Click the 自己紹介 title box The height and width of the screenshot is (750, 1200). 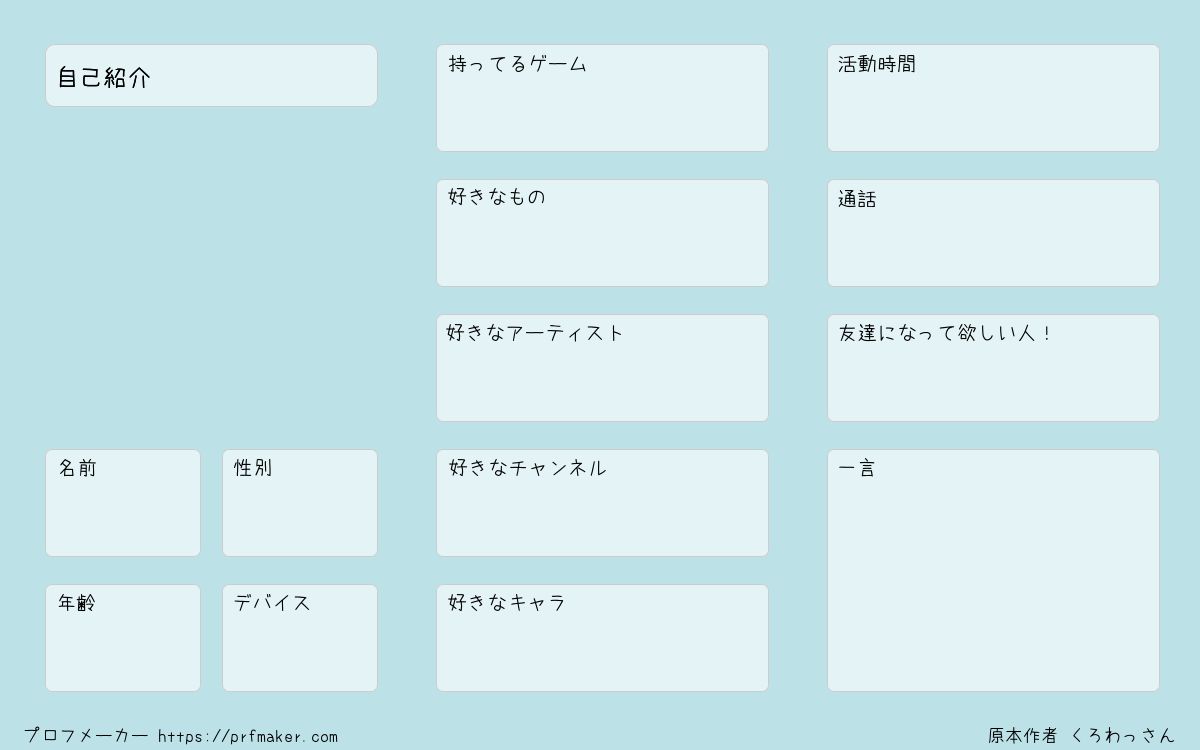pos(211,75)
